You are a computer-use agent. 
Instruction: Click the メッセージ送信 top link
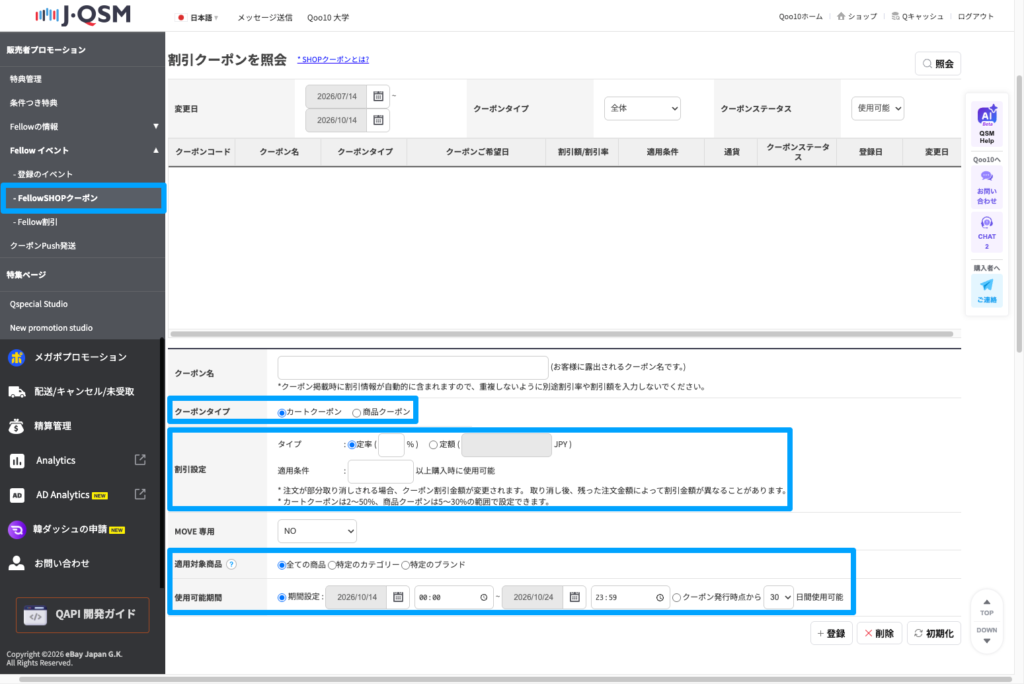(x=265, y=18)
